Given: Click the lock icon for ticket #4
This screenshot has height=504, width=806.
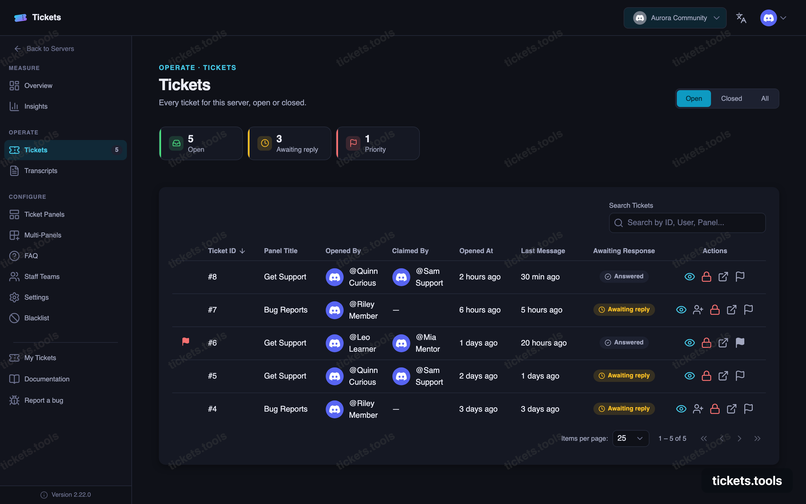Looking at the screenshot, I should (715, 409).
